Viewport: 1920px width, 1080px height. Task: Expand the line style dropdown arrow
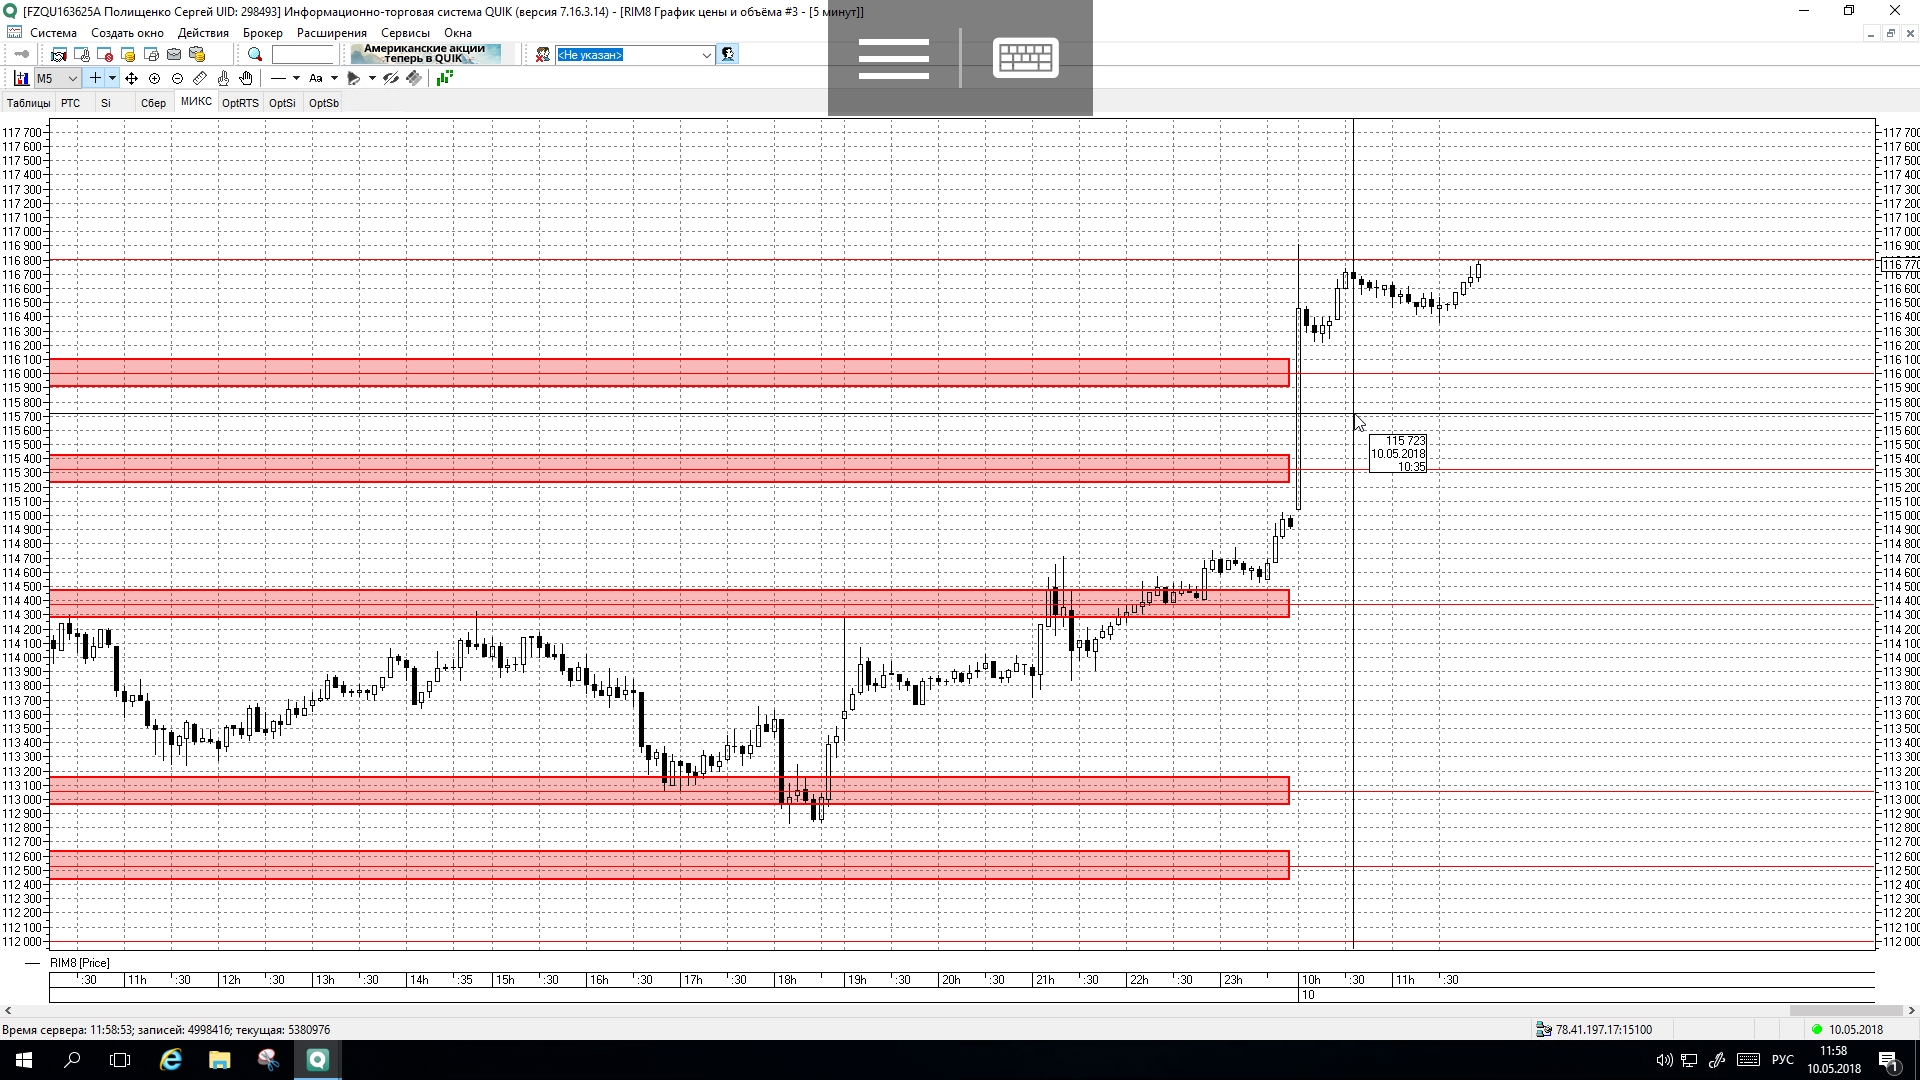tap(296, 78)
